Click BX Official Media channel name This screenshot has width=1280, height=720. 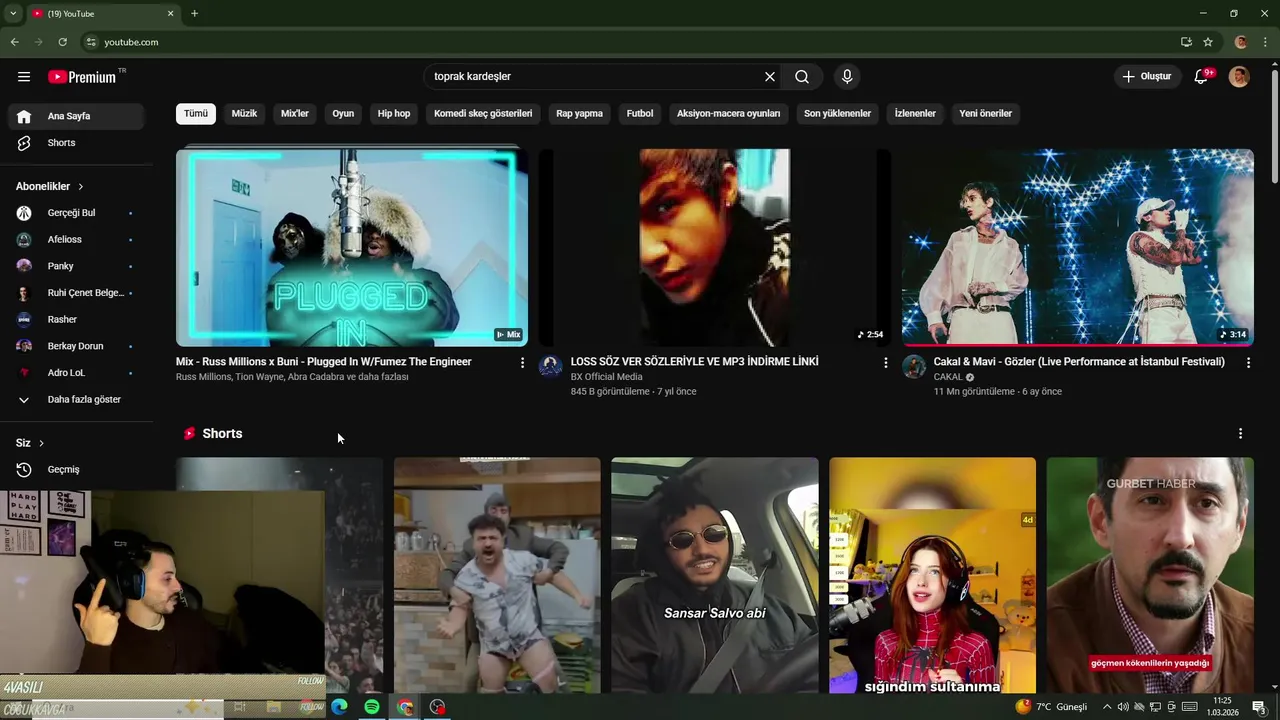[x=606, y=377]
